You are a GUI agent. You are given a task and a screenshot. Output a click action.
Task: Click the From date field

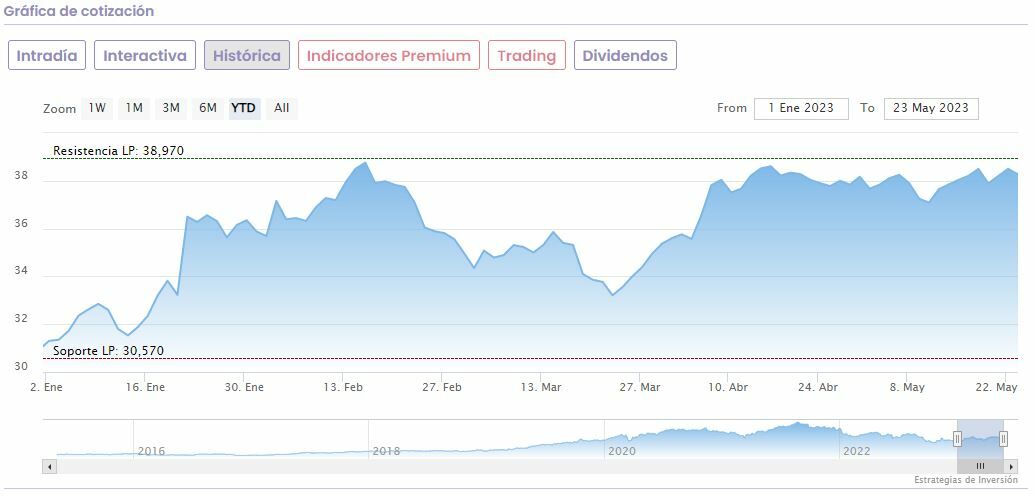coord(801,108)
